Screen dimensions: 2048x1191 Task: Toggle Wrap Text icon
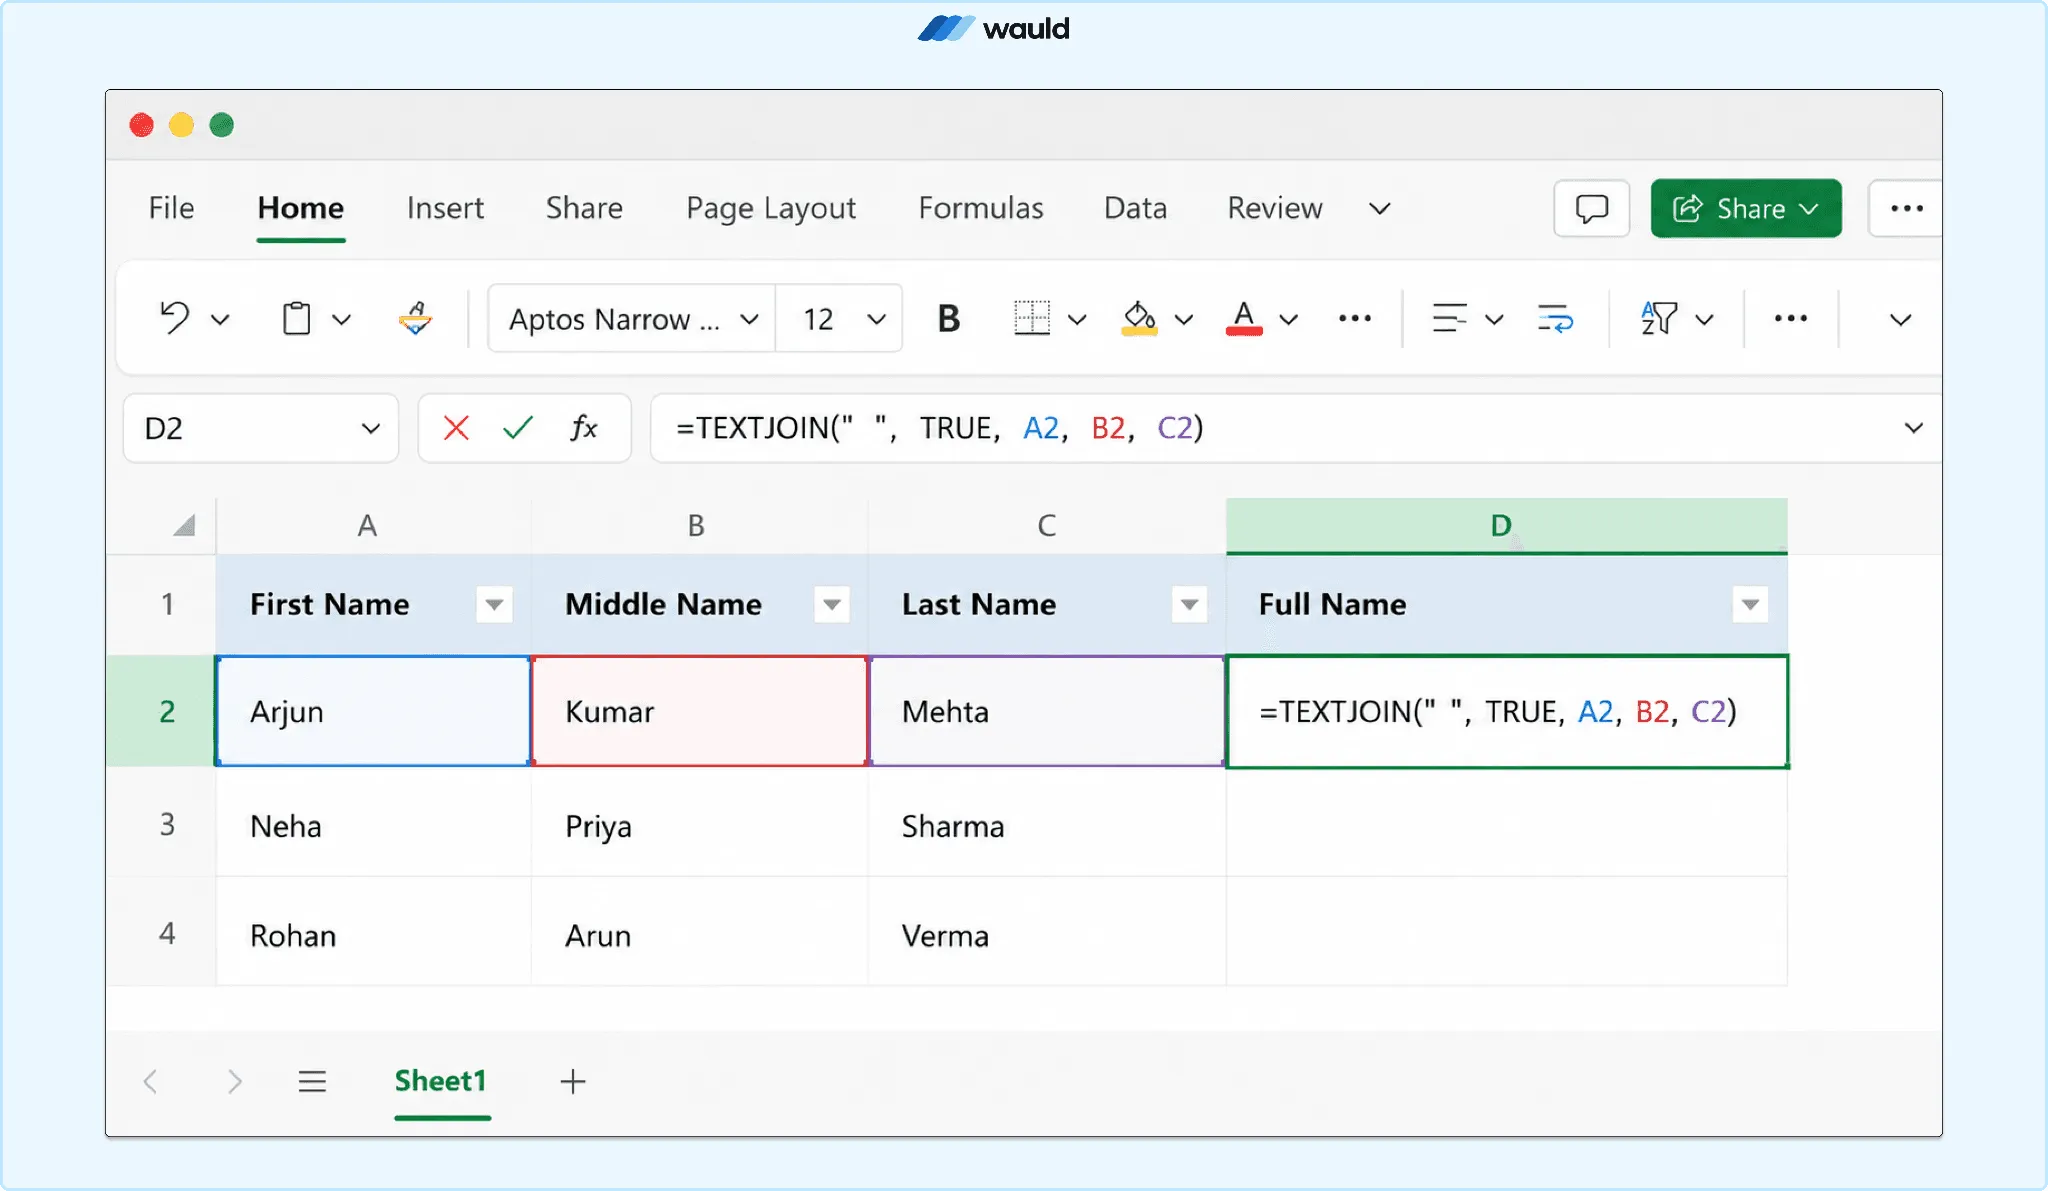[1555, 318]
